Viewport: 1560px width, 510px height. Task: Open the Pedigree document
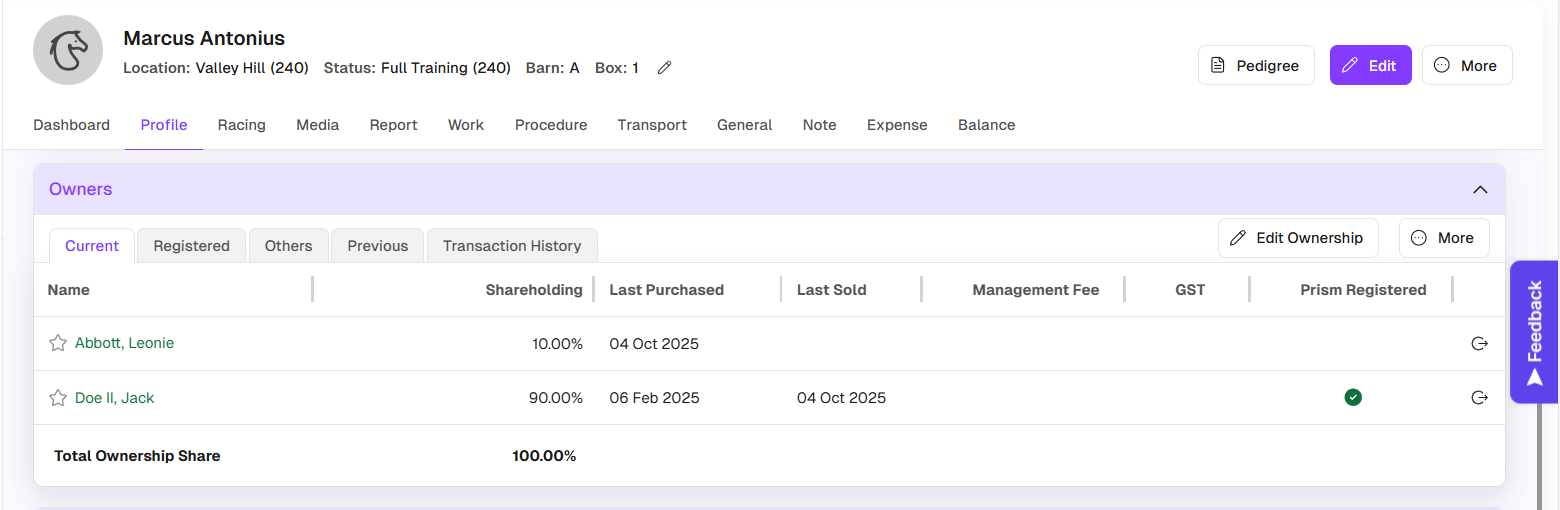tap(1255, 65)
